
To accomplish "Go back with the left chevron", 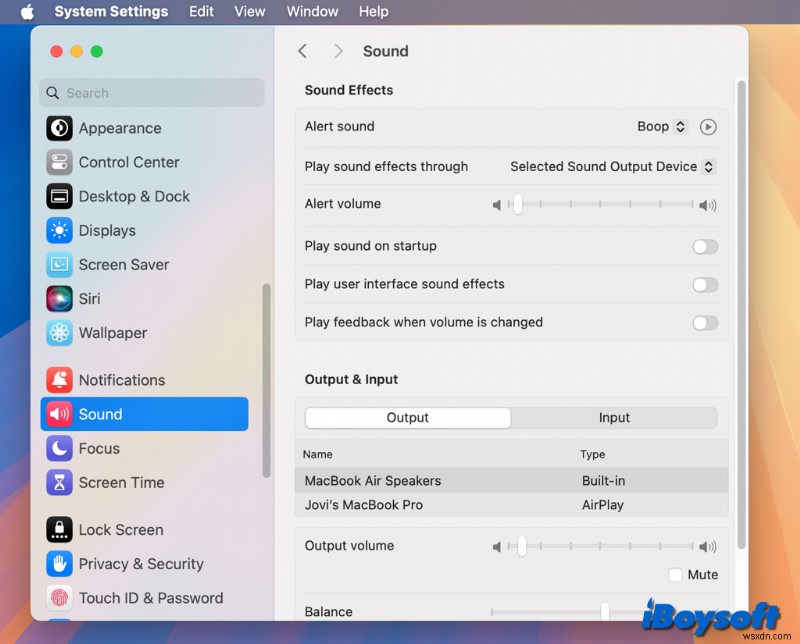I will 303,51.
